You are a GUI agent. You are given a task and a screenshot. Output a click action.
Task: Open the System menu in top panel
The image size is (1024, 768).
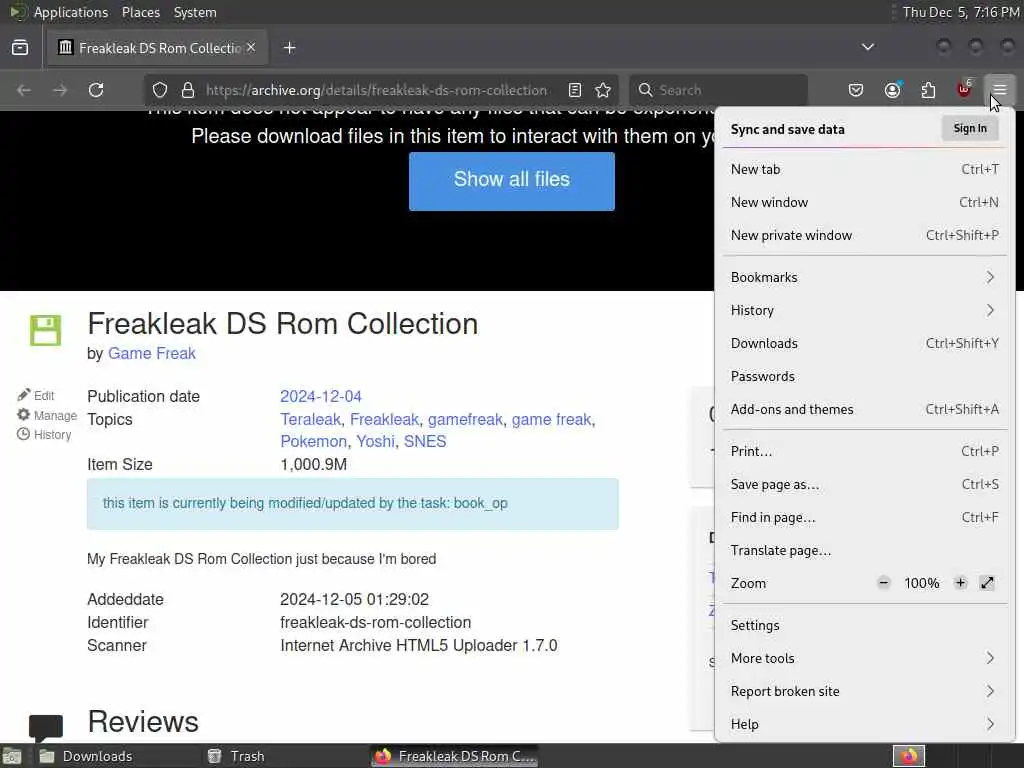(x=195, y=12)
